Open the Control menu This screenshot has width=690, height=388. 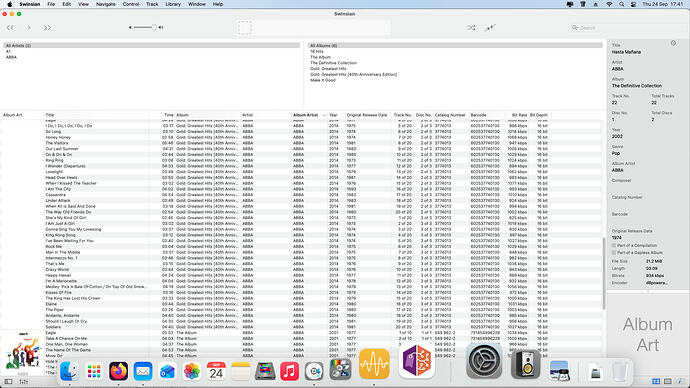coord(131,4)
